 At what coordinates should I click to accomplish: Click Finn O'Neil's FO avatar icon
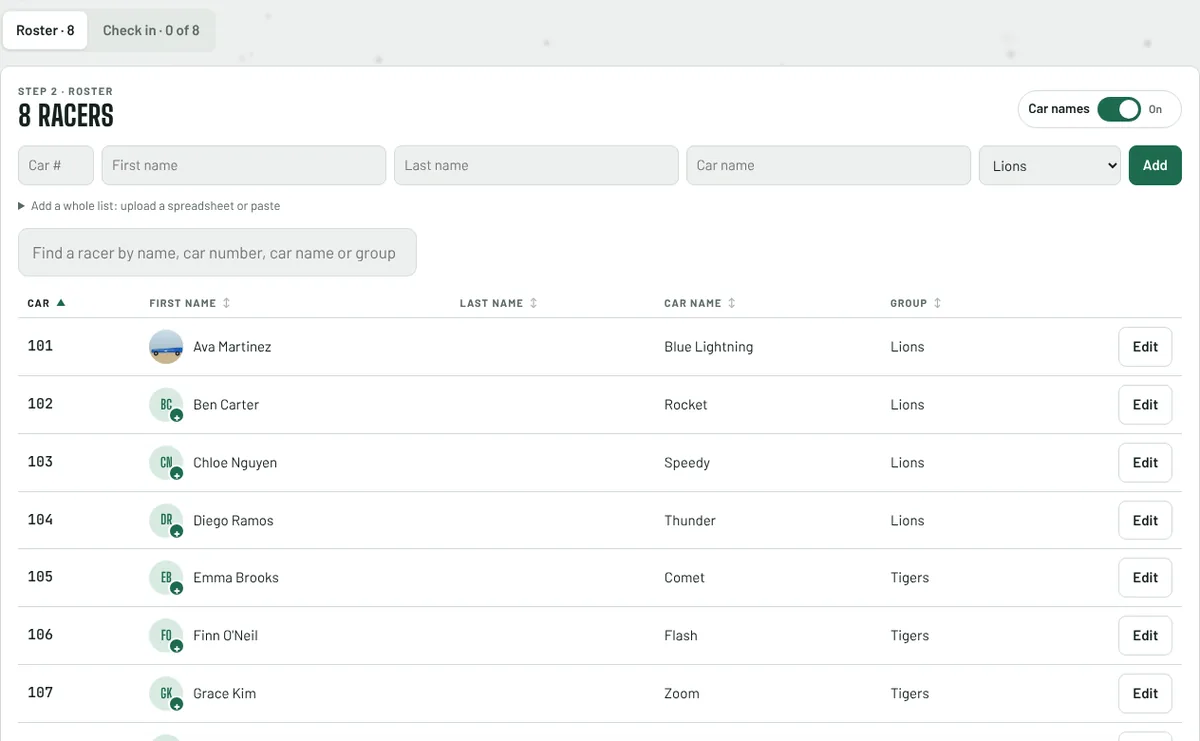coord(166,636)
